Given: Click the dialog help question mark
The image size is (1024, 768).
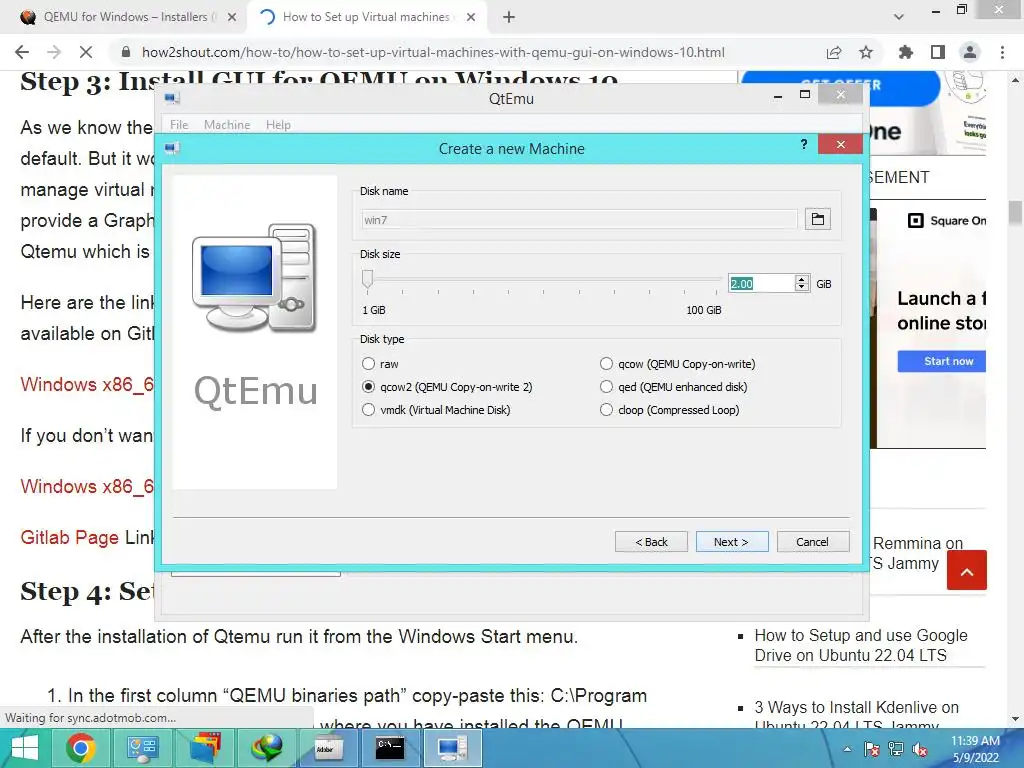Looking at the screenshot, I should [x=804, y=144].
